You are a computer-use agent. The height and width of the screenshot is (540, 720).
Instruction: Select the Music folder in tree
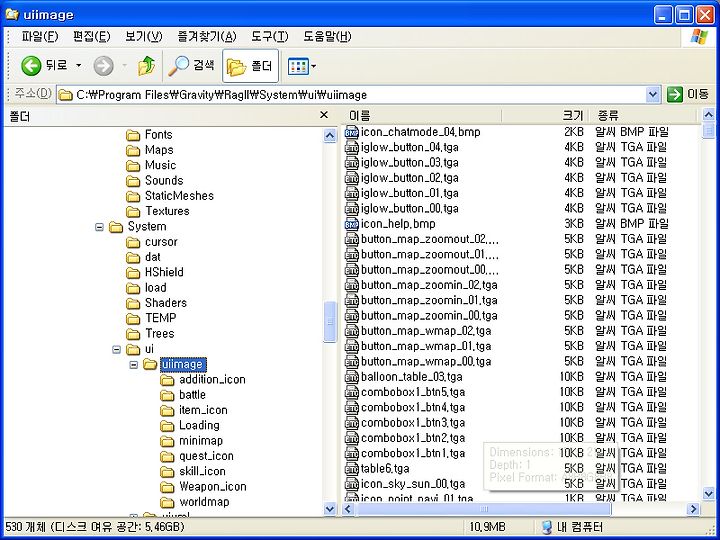click(160, 165)
